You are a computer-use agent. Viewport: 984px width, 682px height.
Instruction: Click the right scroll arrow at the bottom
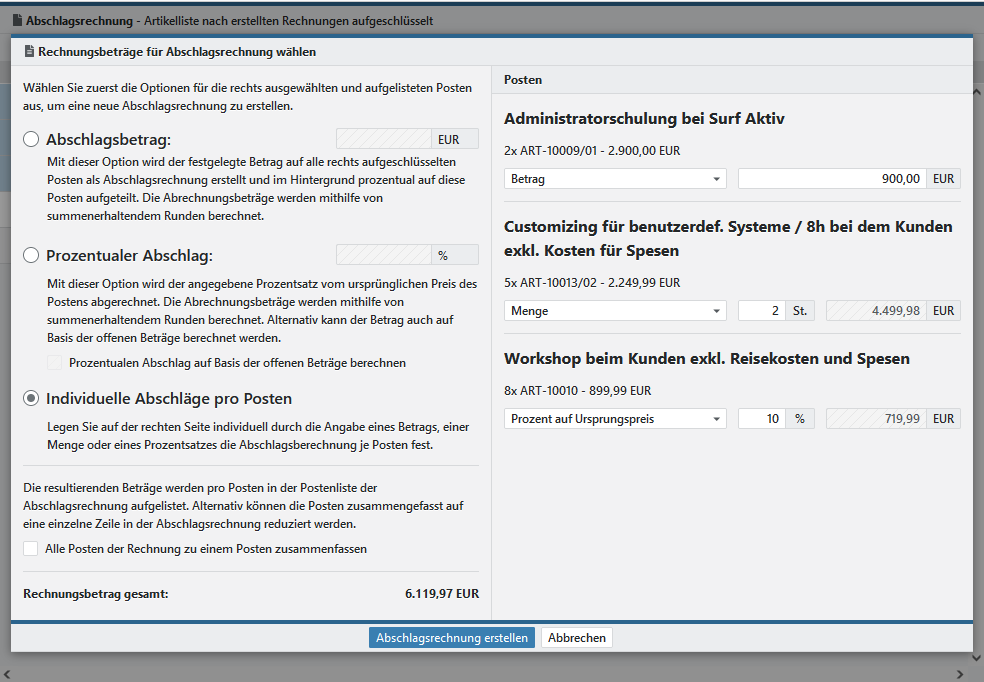[x=961, y=673]
